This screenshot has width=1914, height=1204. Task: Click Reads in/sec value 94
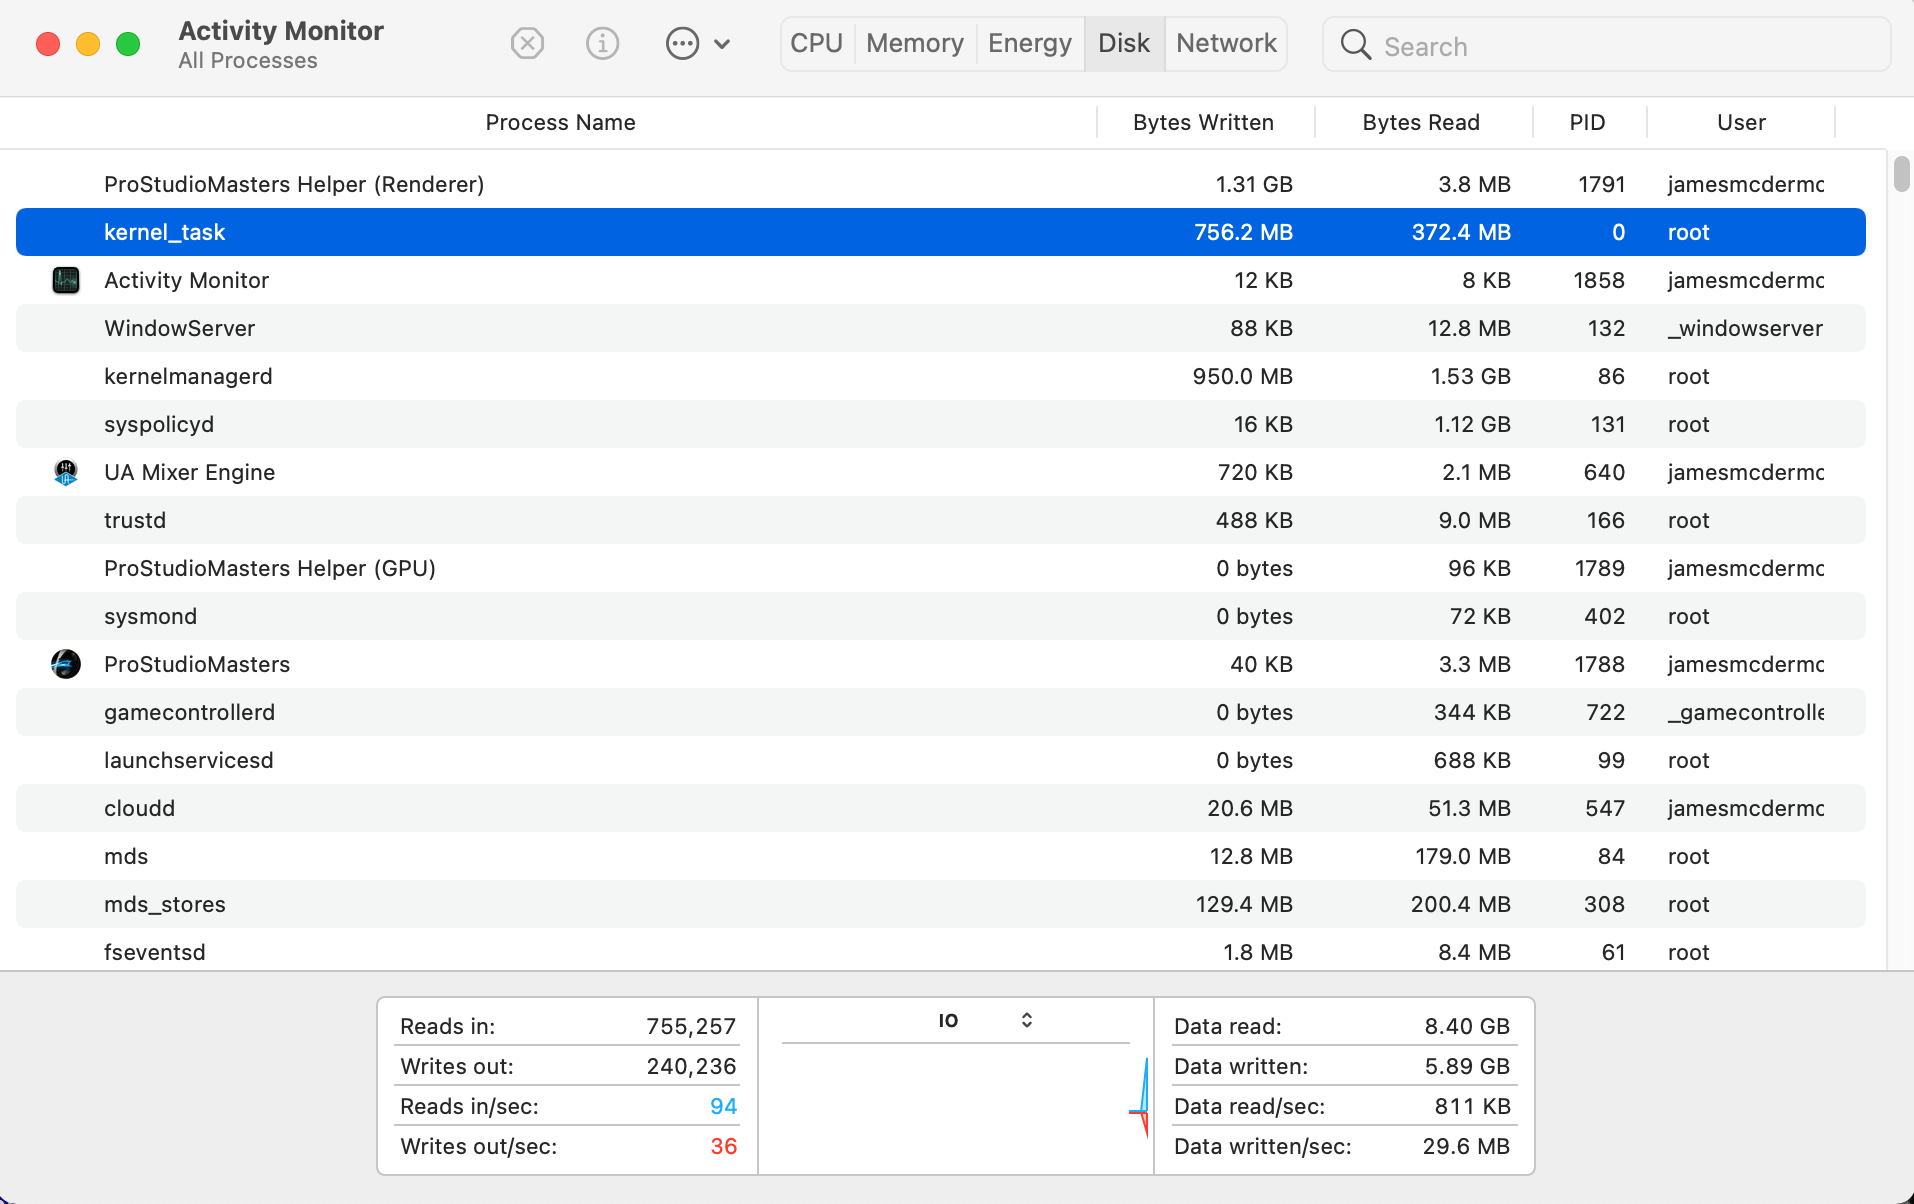723,1106
